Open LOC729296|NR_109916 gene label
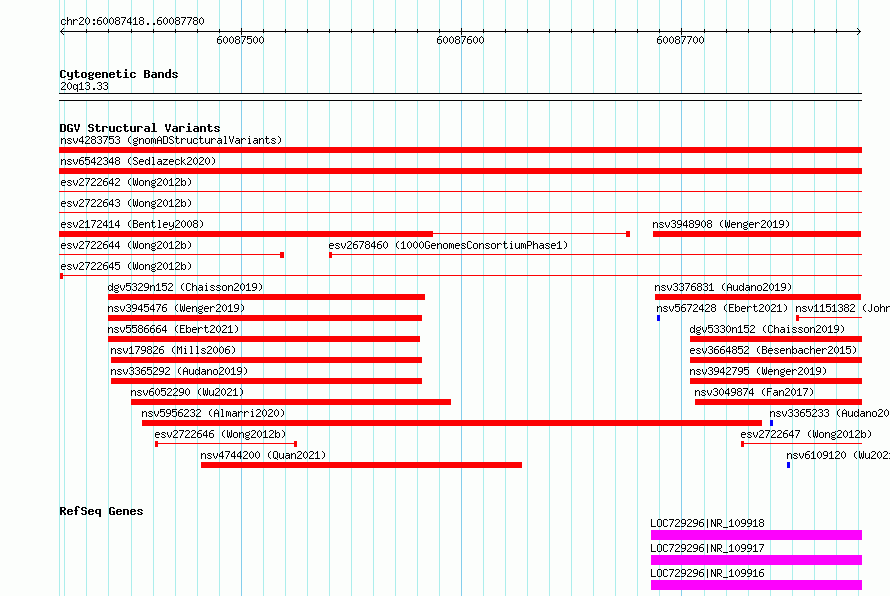Image resolution: width=890 pixels, height=596 pixels. 707,573
